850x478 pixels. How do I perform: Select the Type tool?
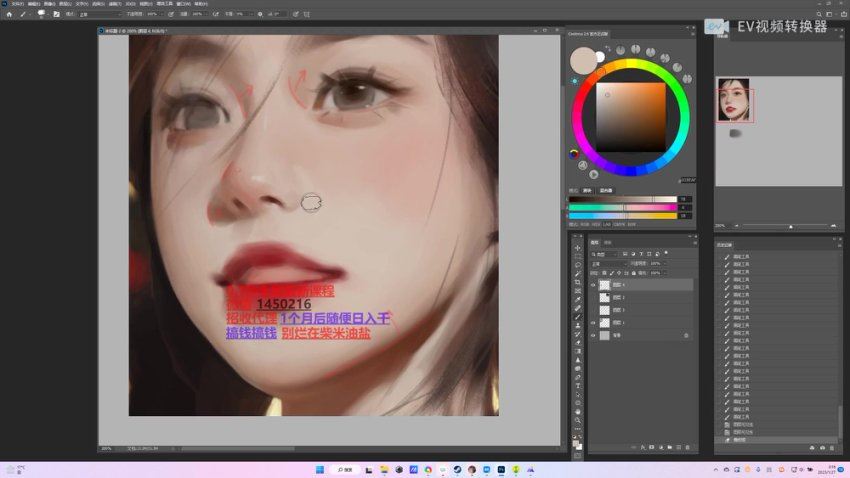[x=577, y=386]
